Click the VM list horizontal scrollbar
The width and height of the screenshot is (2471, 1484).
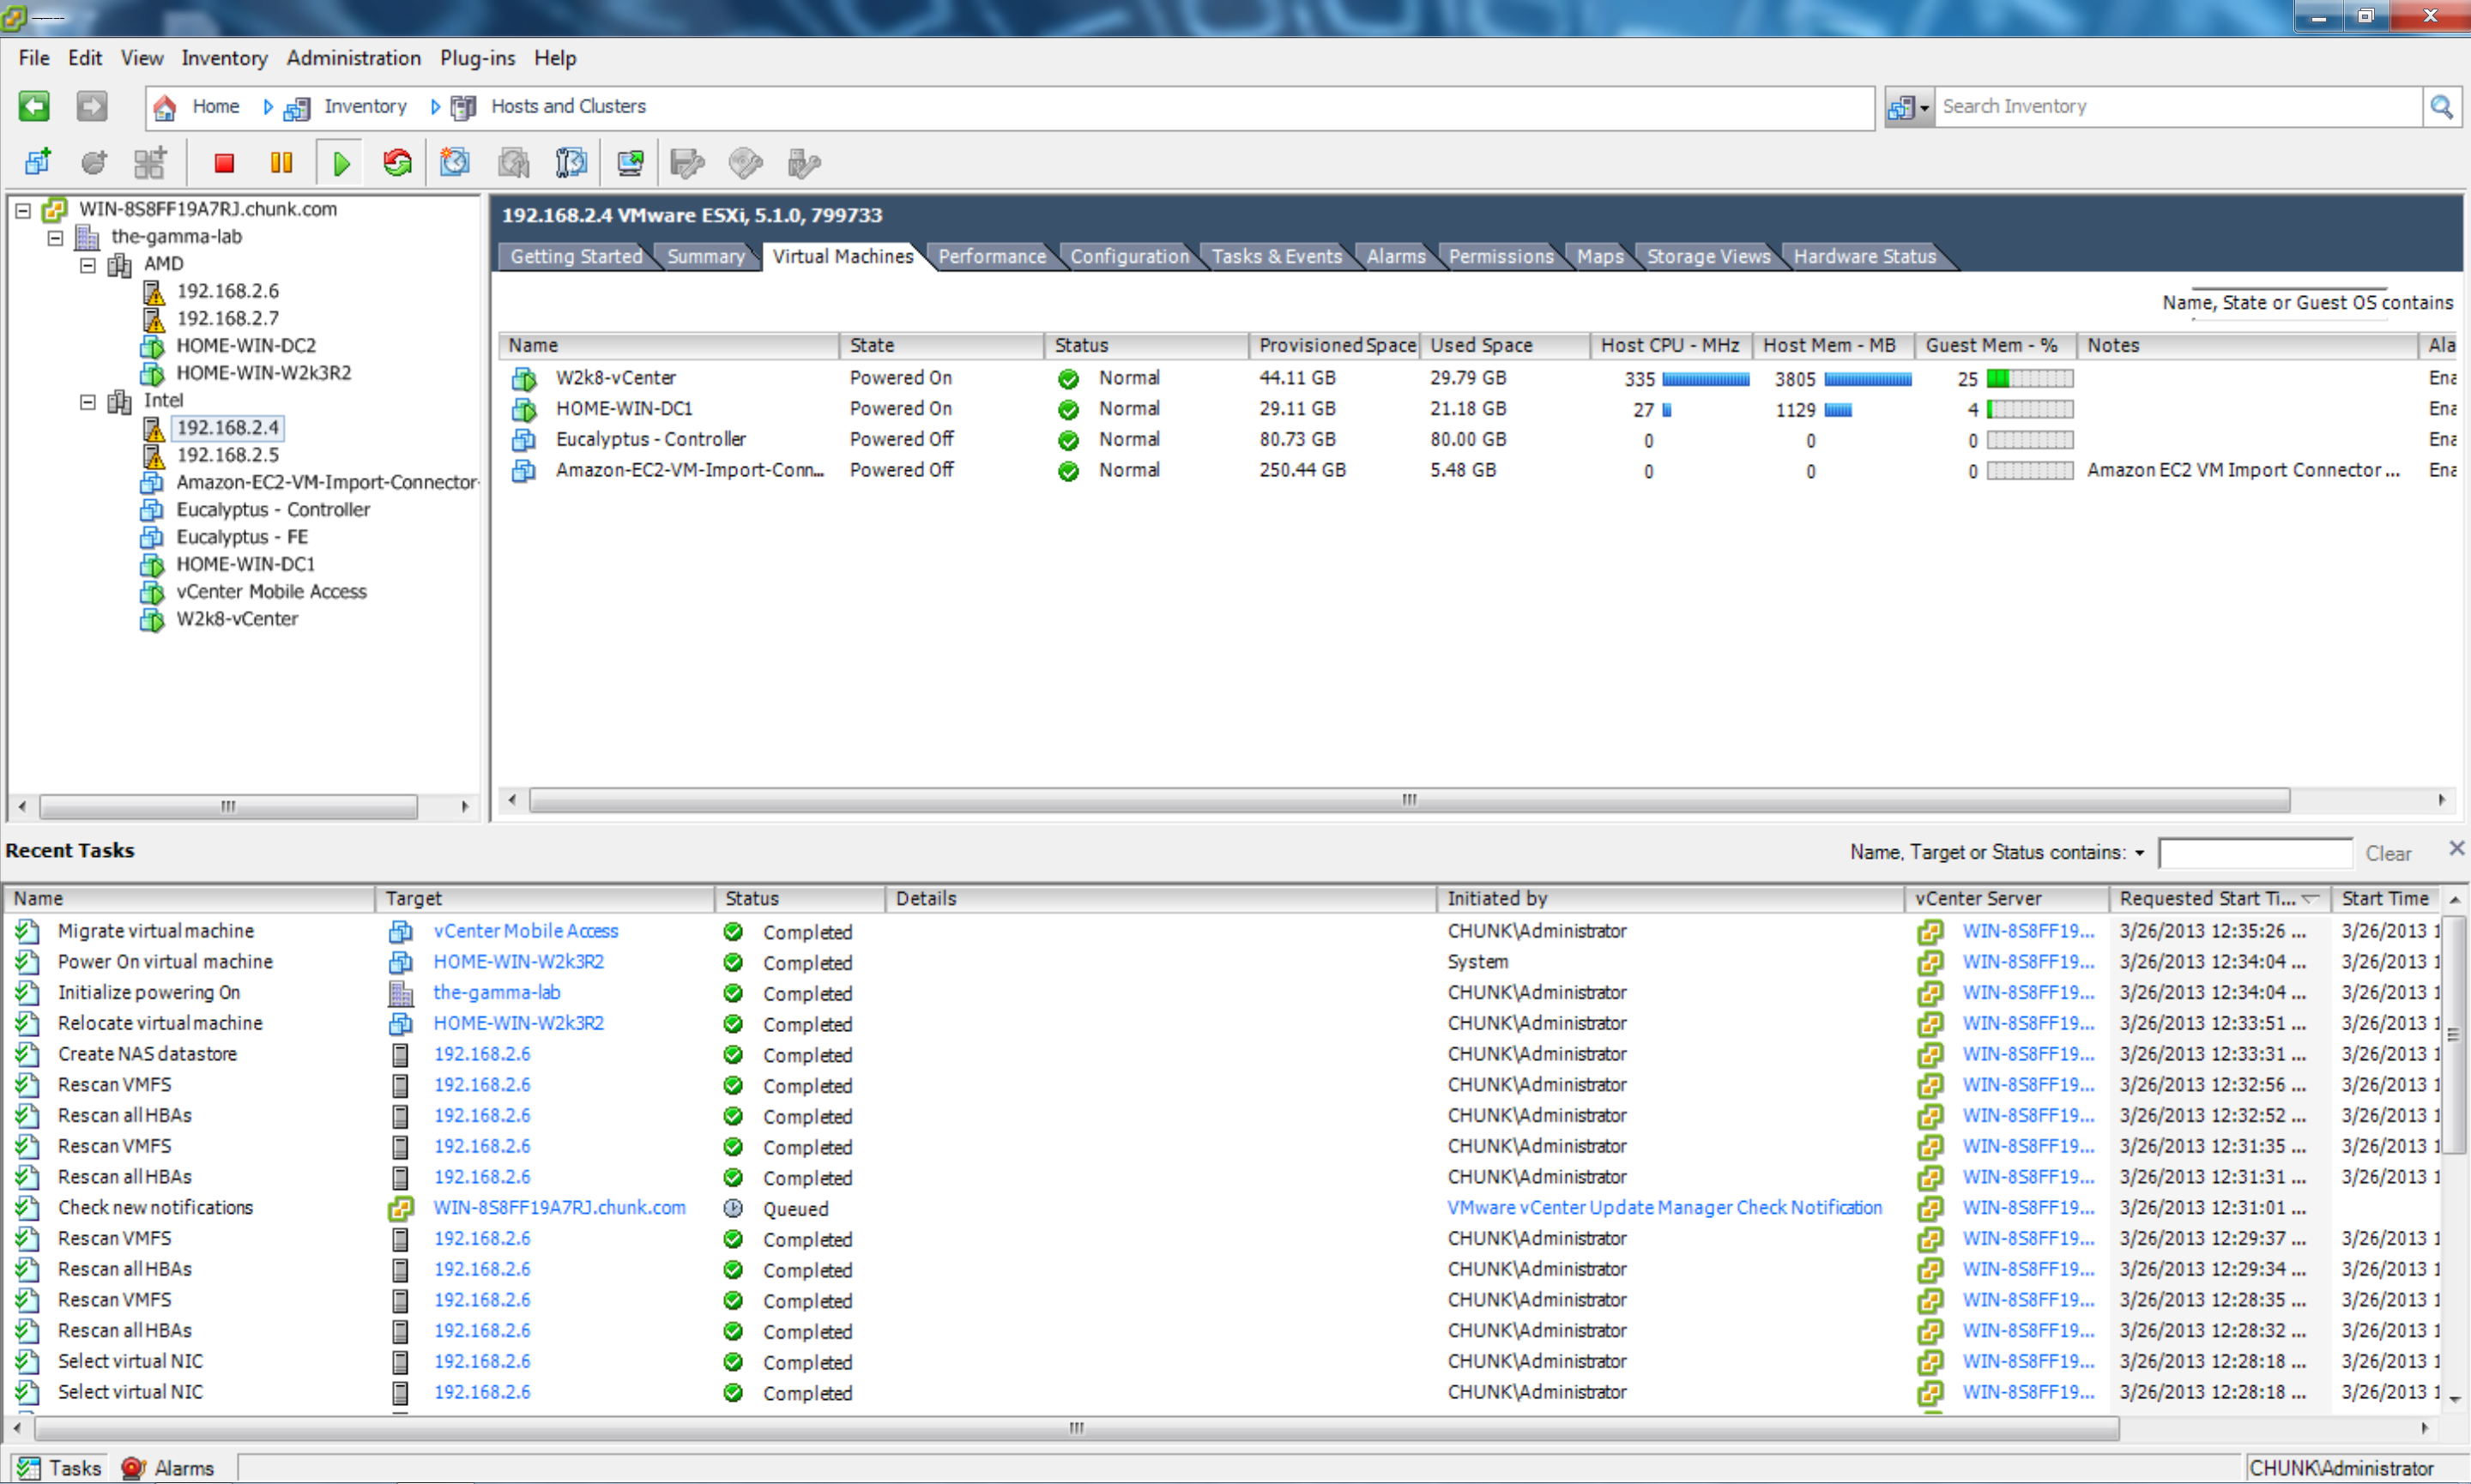pos(1408,800)
